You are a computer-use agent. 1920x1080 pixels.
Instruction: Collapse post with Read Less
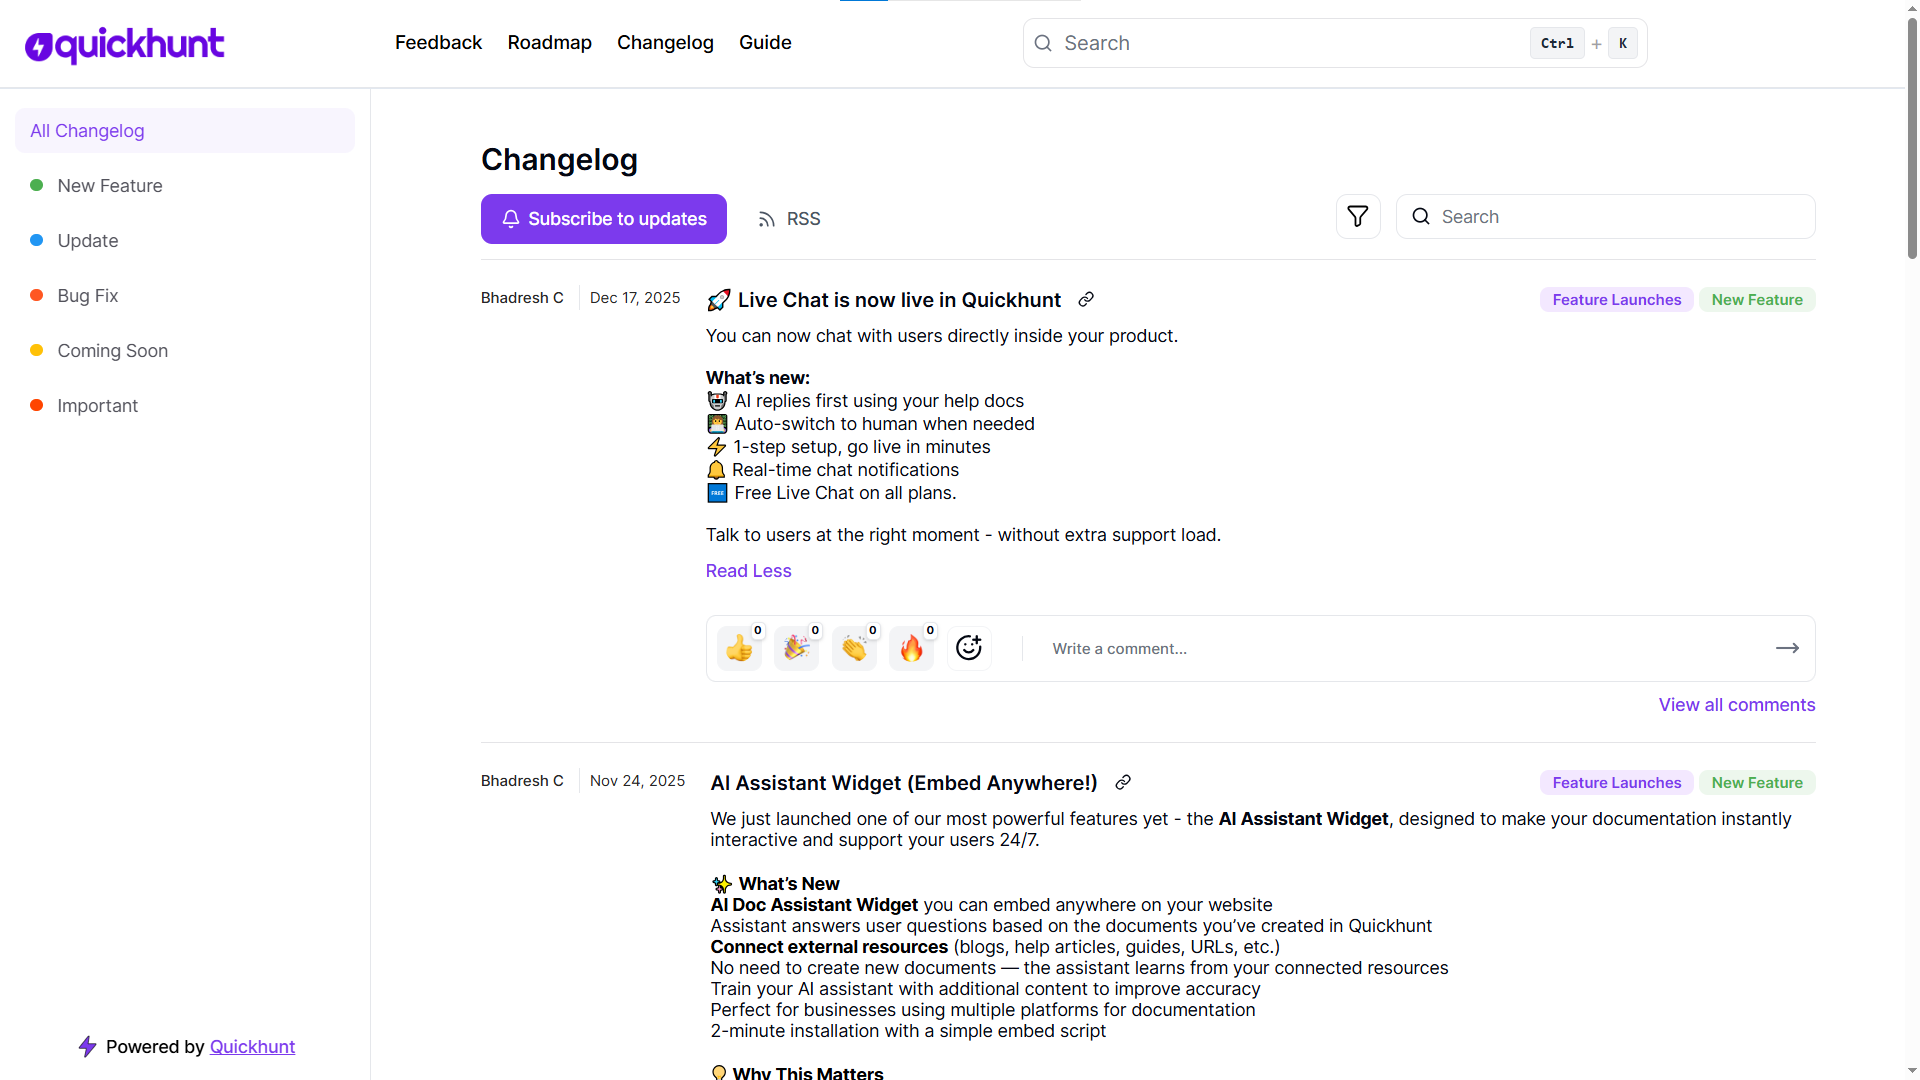748,571
